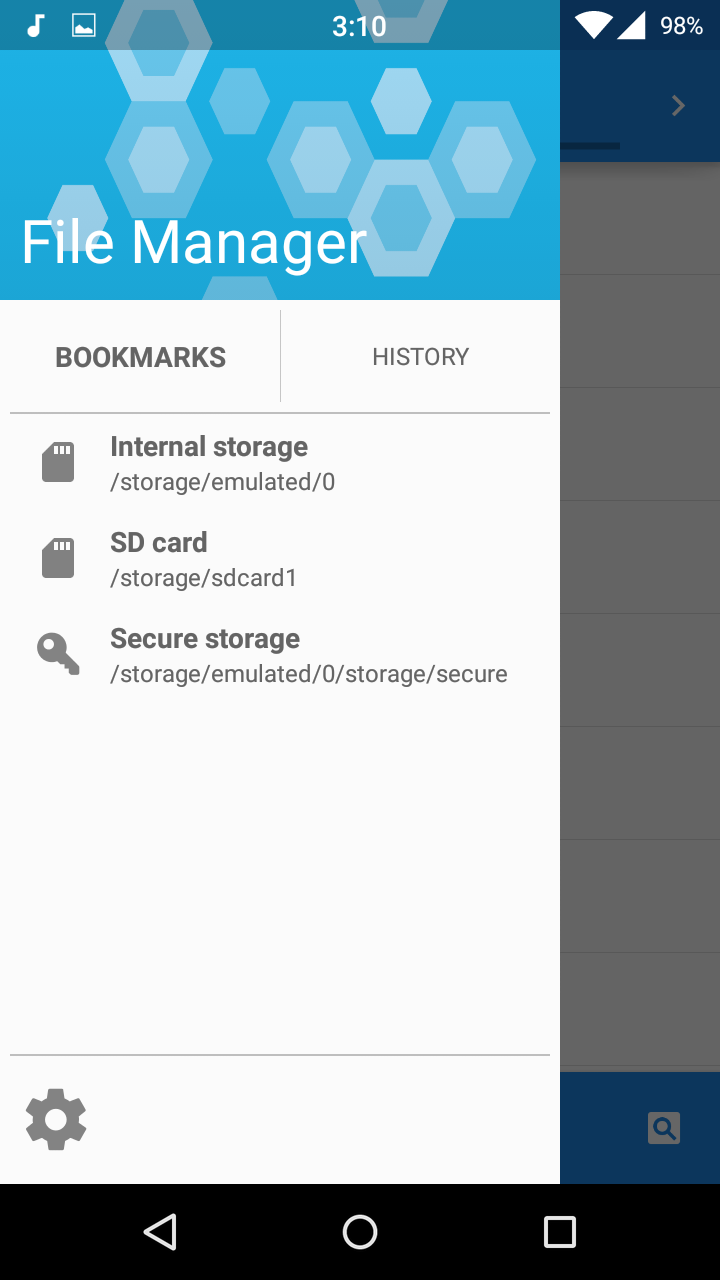
Task: Tap the battery percentage indicator
Action: [x=681, y=26]
